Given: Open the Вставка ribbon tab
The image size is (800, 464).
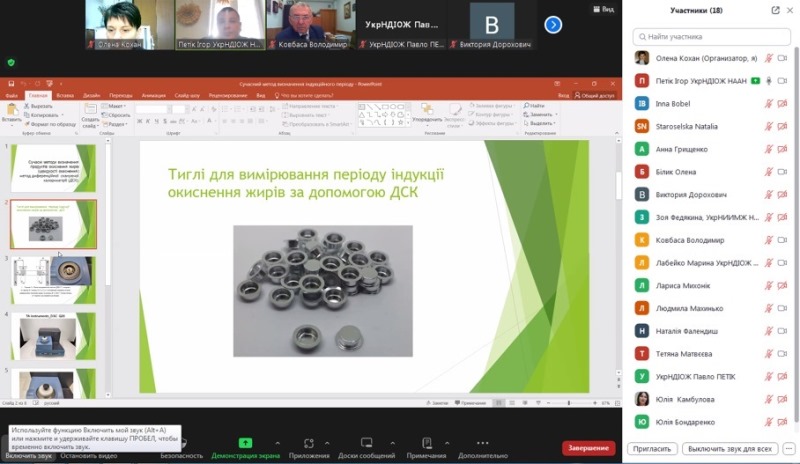Looking at the screenshot, I should (x=65, y=95).
